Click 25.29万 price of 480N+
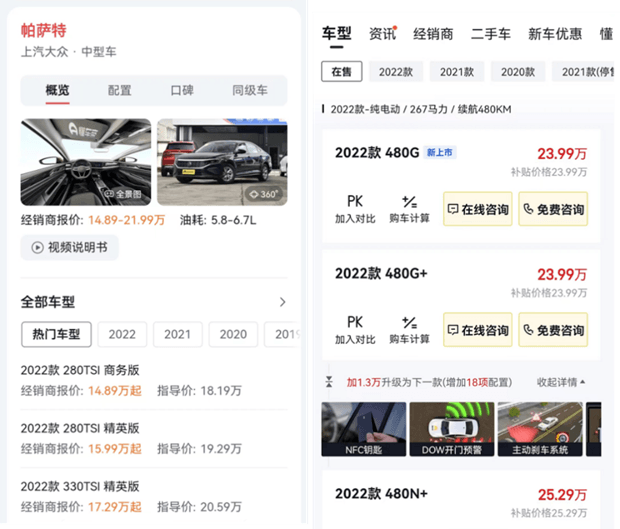Viewport: 620px width, 529px height. tap(562, 495)
